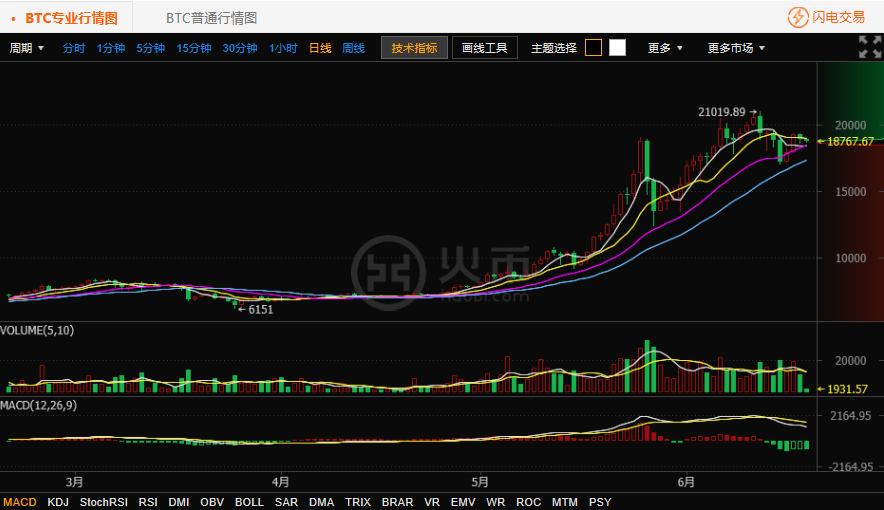Switch to the 15分钟 interval
This screenshot has width=884, height=510.
194,48
